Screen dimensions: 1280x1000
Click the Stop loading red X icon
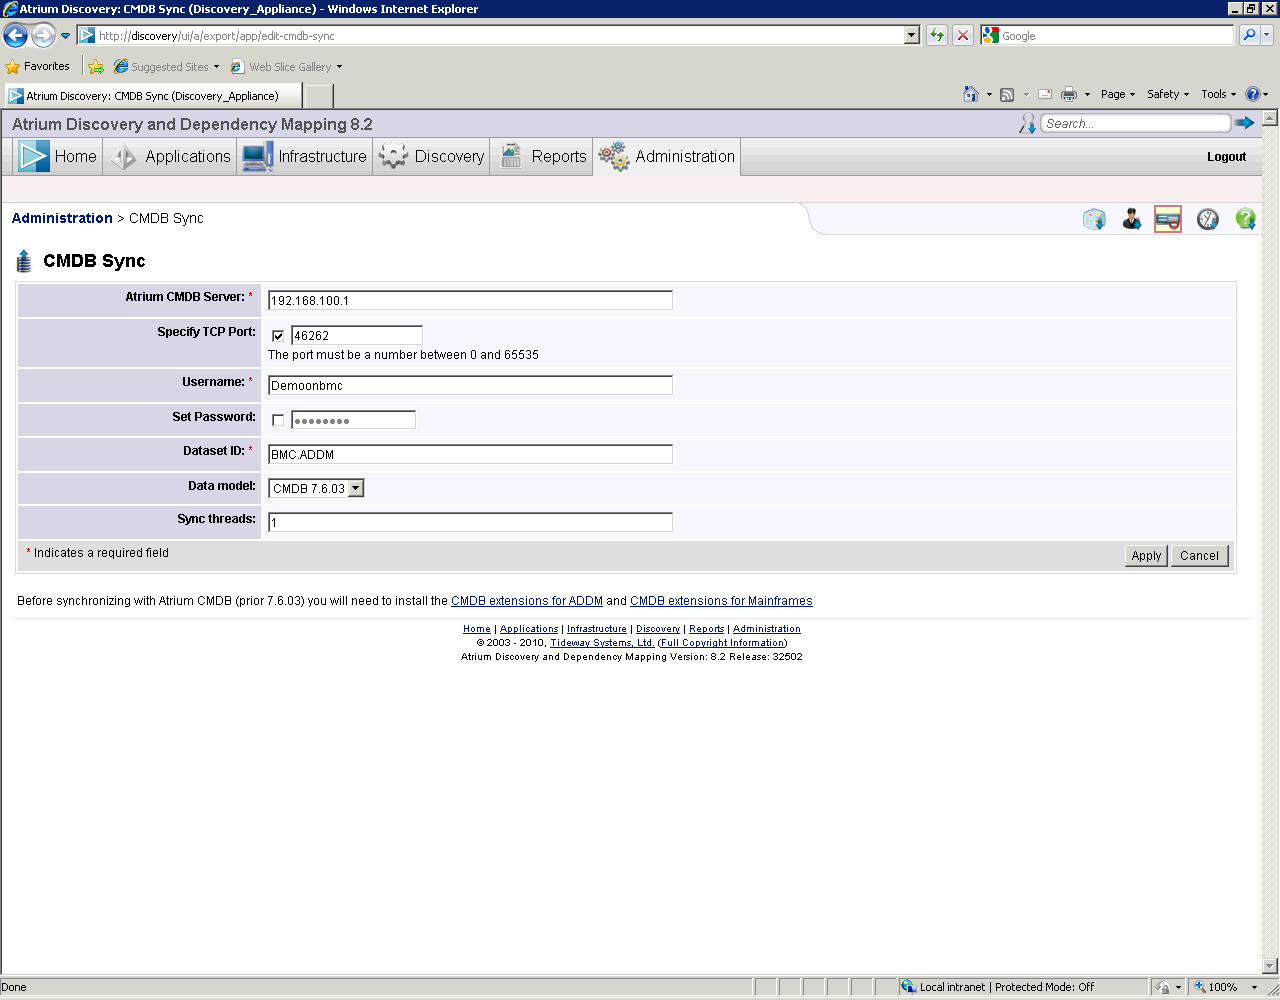(963, 35)
